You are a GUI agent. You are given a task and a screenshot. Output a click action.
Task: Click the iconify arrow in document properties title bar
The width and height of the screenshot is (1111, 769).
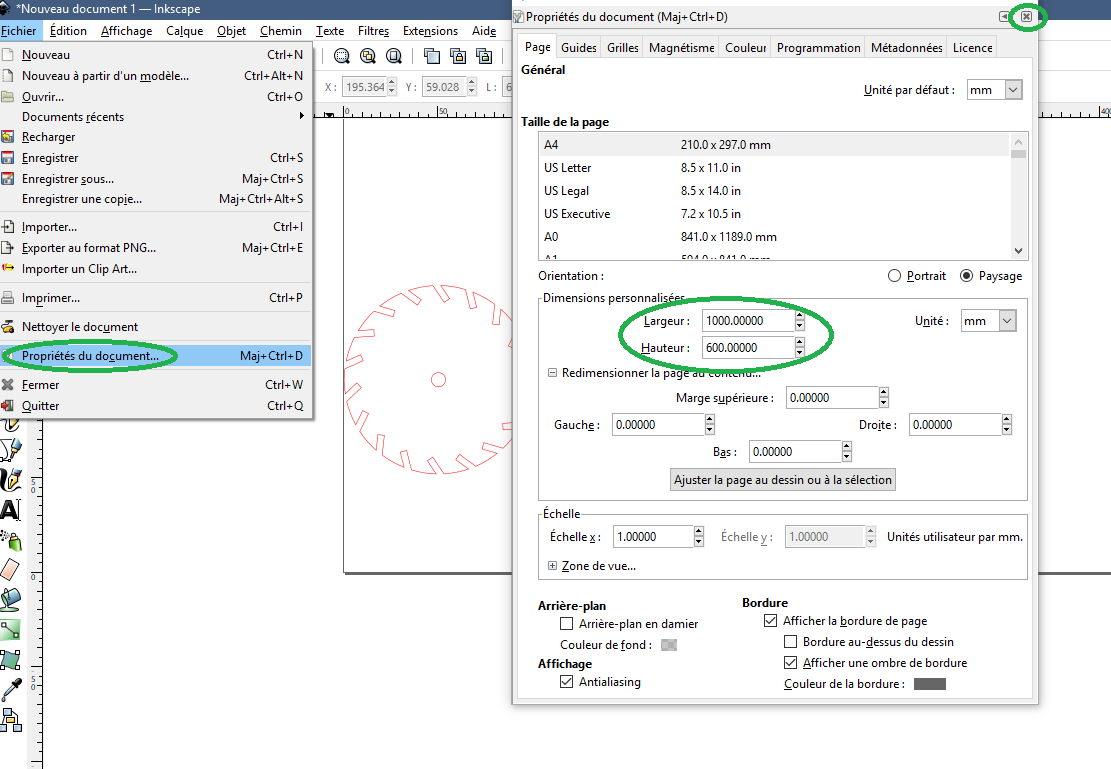[x=1005, y=16]
